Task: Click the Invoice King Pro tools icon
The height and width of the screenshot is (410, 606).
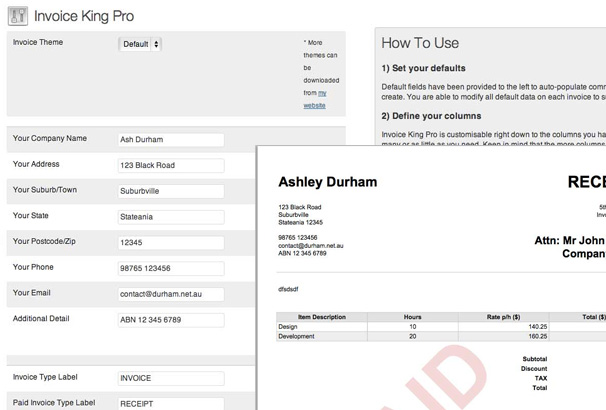Action: (18, 16)
